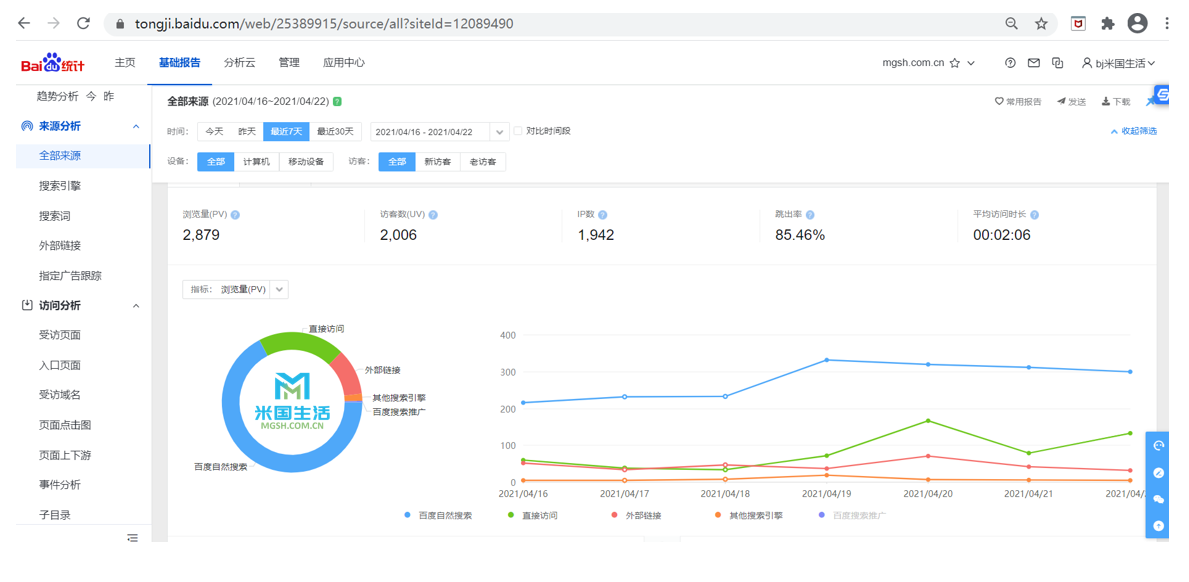Switch to the 分析云 tab
This screenshot has height=582, width=1189.
click(x=240, y=63)
